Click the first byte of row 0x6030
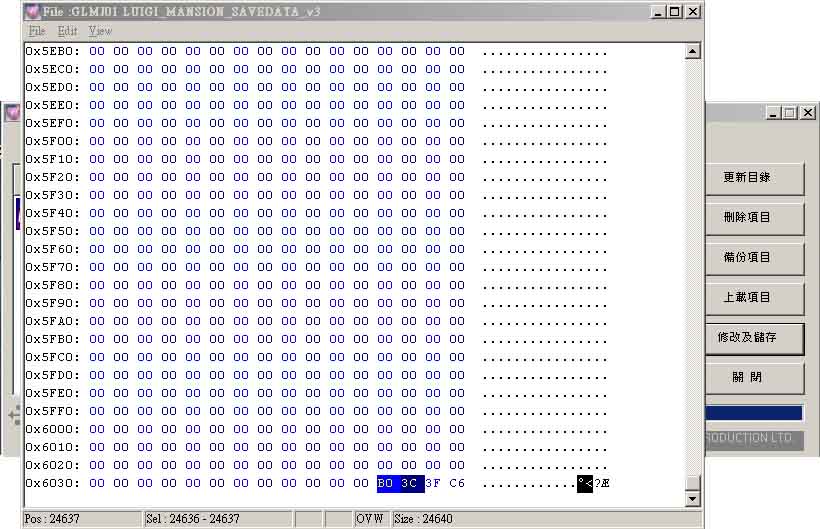Screen dimensions: 820x529 (x=97, y=484)
